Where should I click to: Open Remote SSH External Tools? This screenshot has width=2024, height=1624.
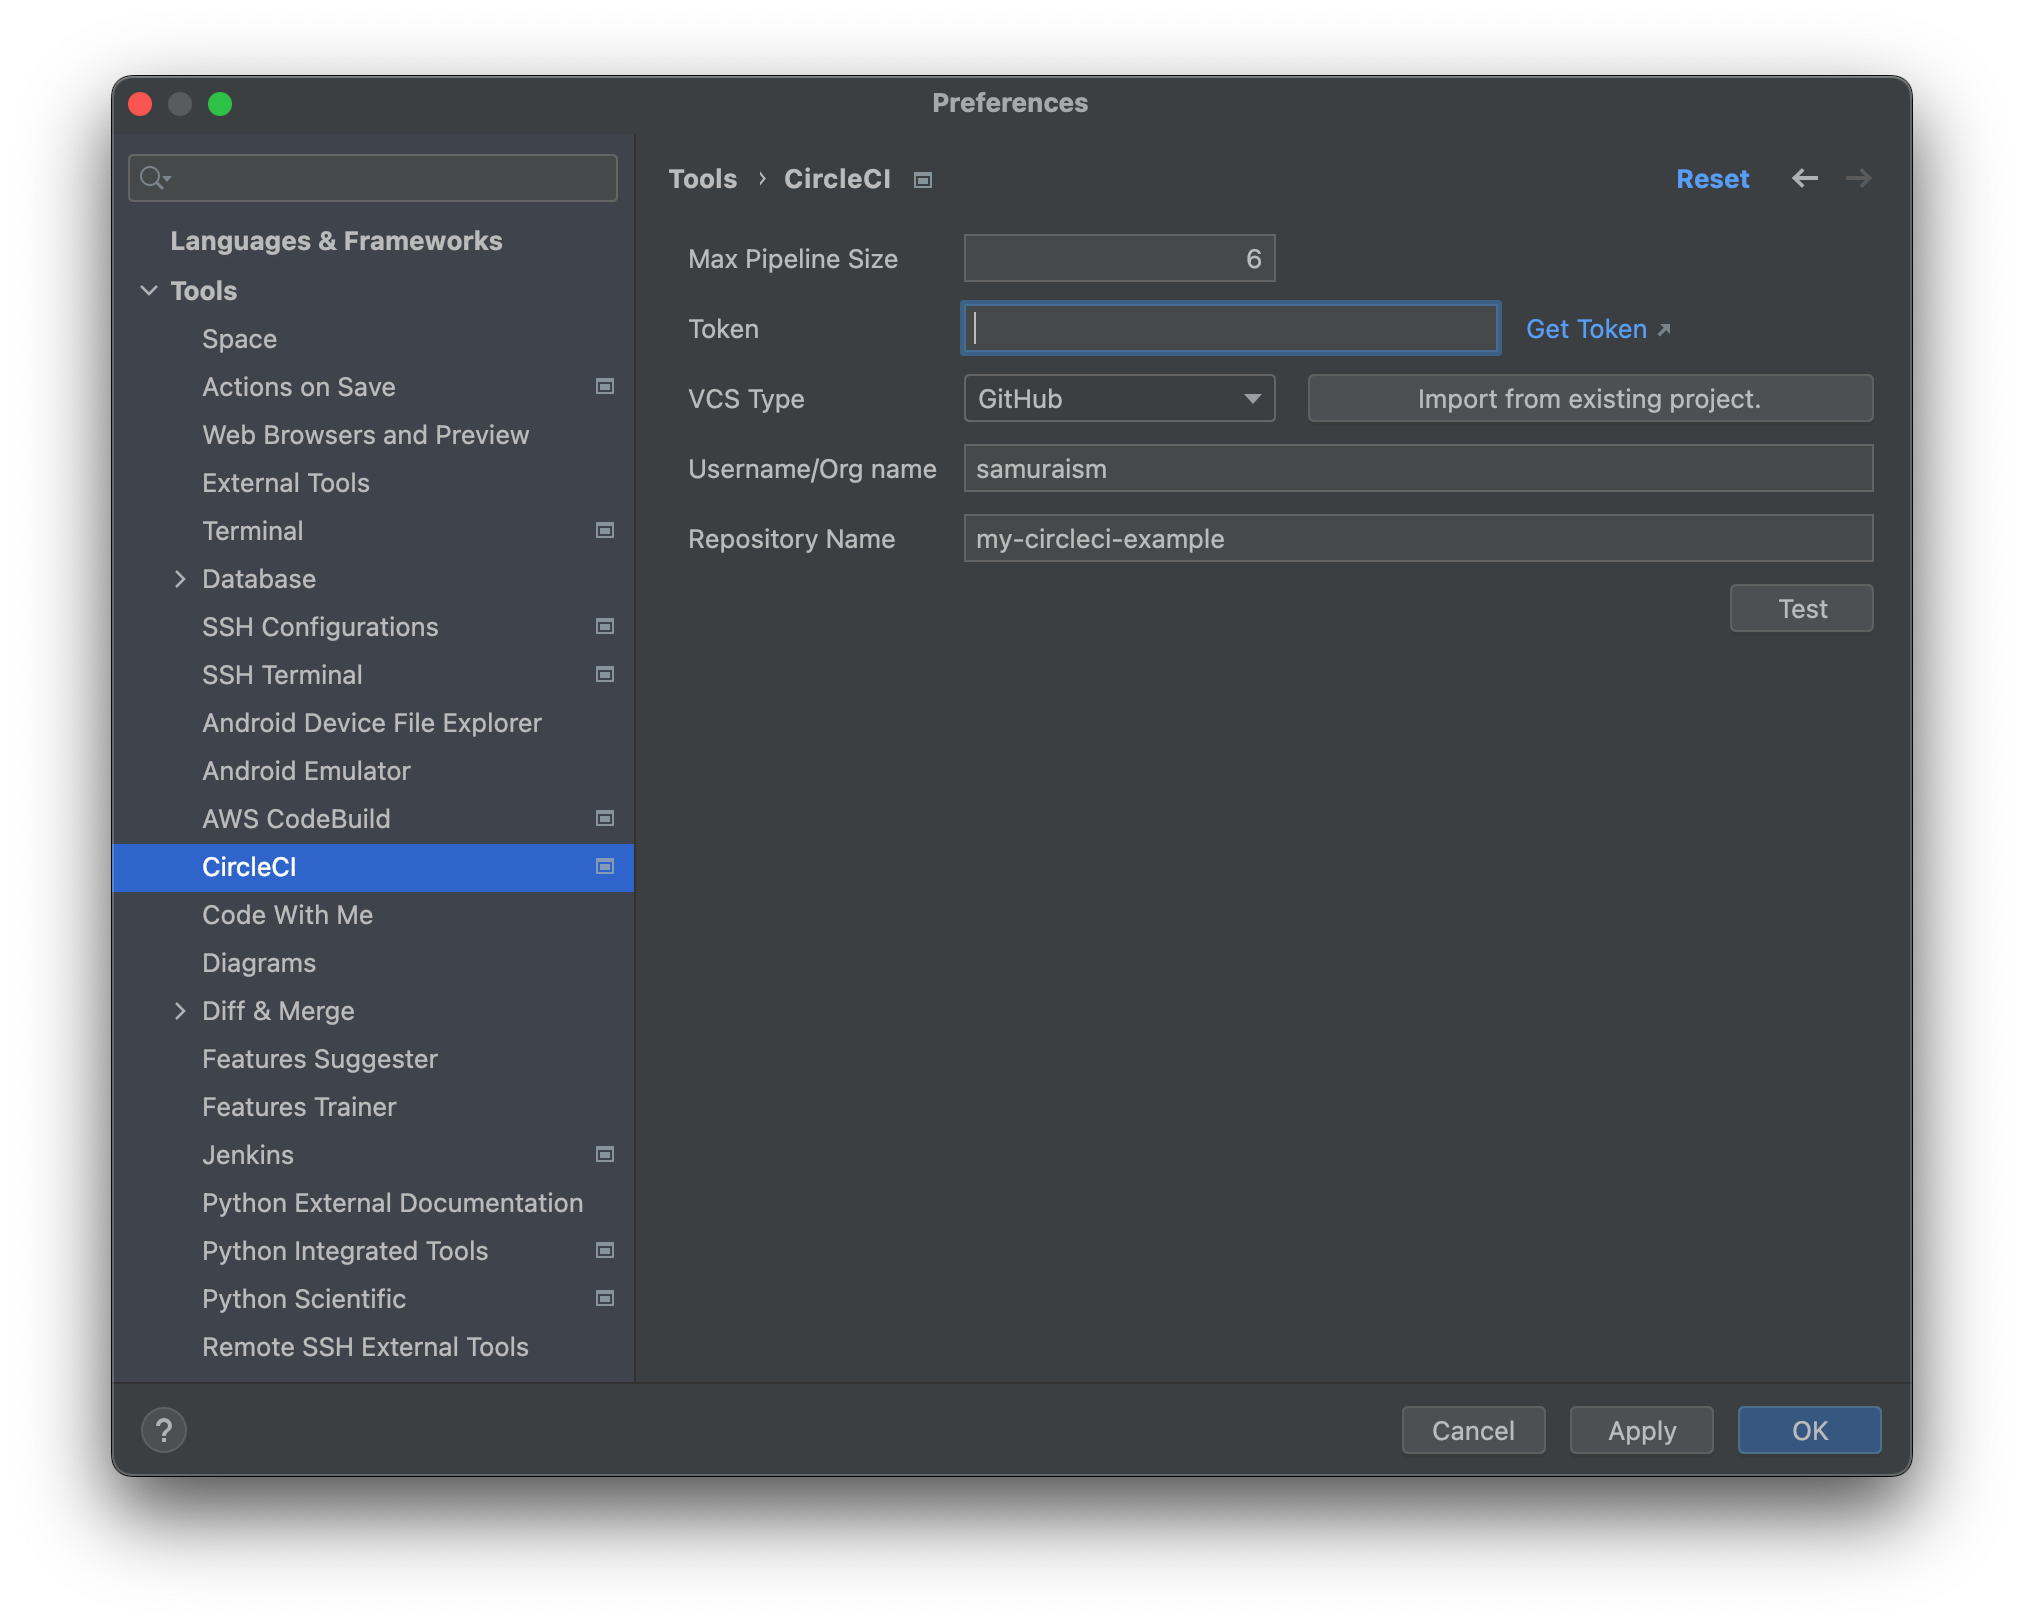coord(365,1347)
